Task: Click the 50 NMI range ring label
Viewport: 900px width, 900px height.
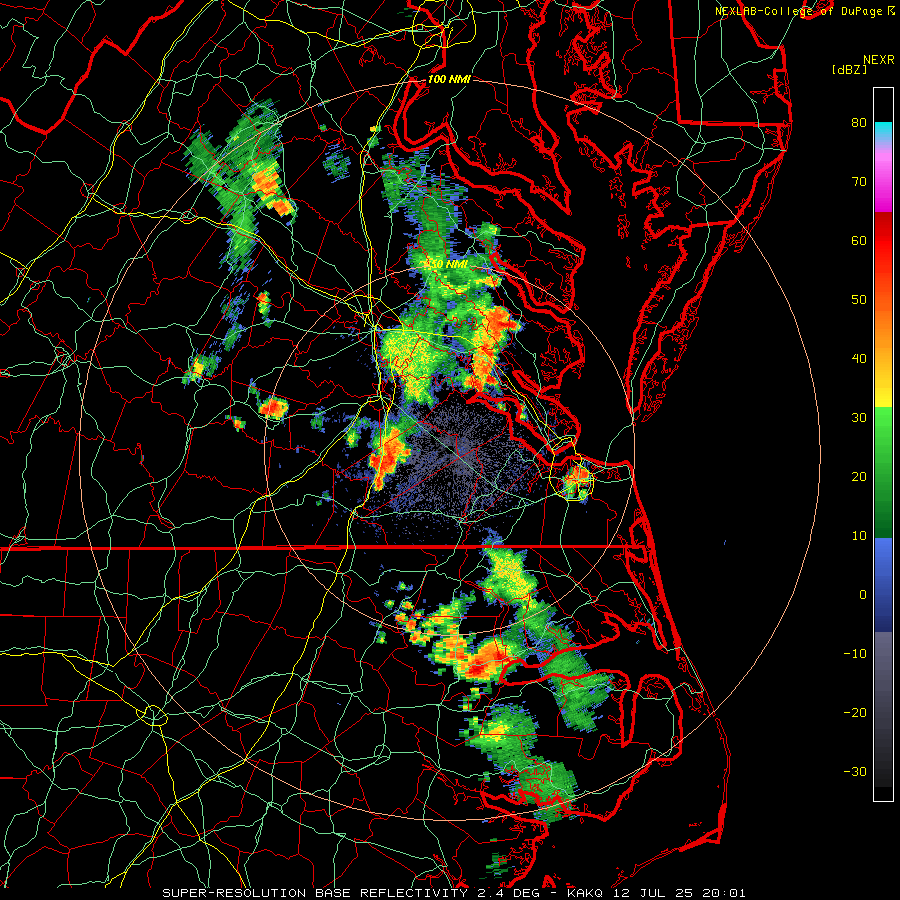Action: click(x=449, y=265)
